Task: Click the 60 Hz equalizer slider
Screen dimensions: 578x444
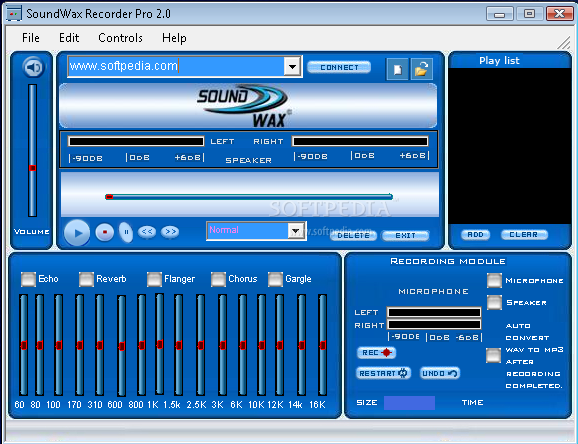Action: coord(24,345)
